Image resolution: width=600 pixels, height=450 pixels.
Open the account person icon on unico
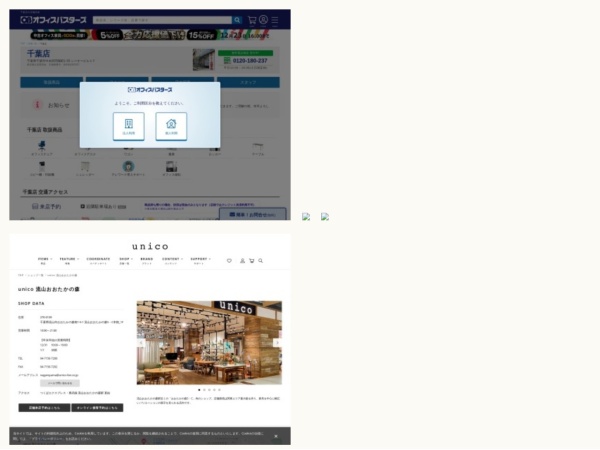click(242, 261)
